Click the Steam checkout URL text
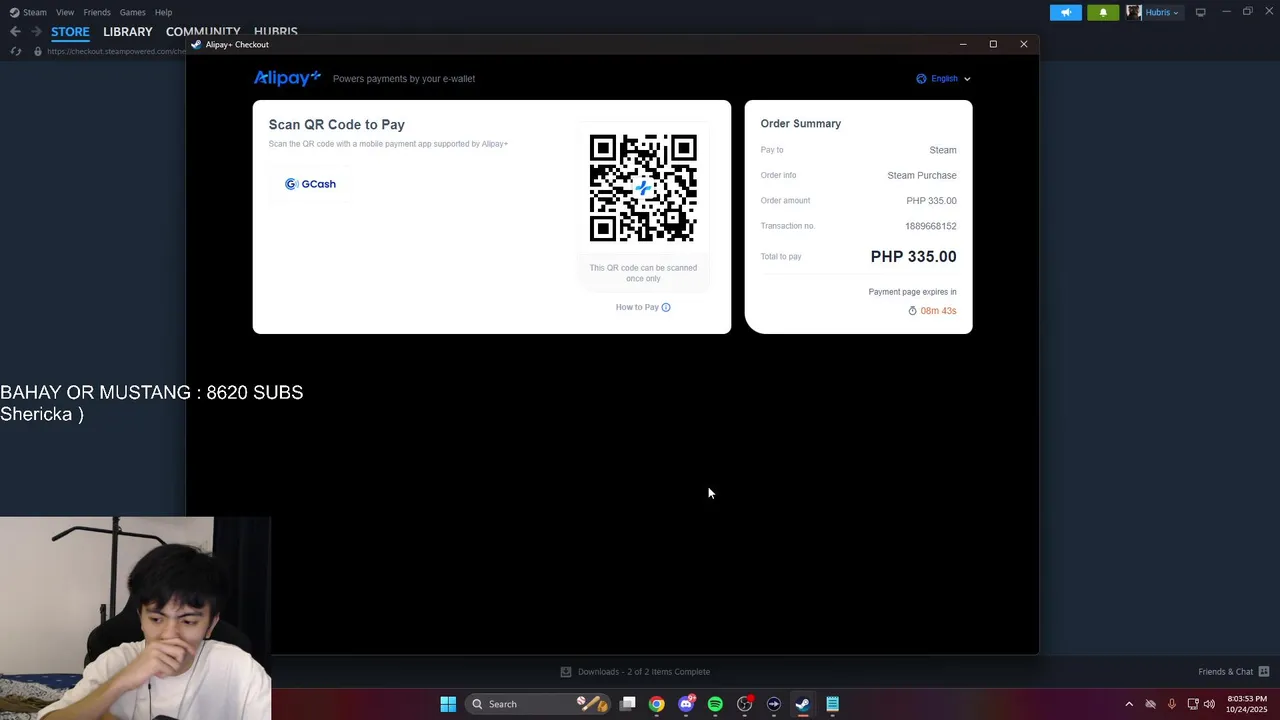Screen dimensions: 1280x720 (116, 51)
